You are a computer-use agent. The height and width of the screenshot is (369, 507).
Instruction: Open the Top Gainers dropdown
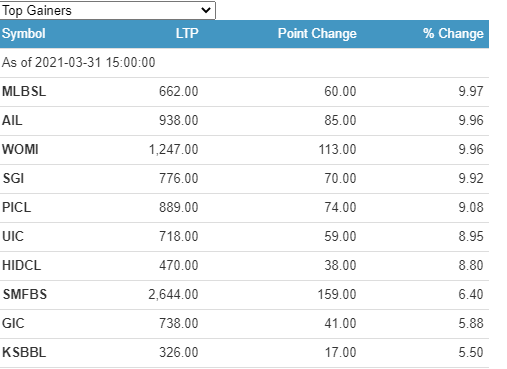[x=107, y=10]
